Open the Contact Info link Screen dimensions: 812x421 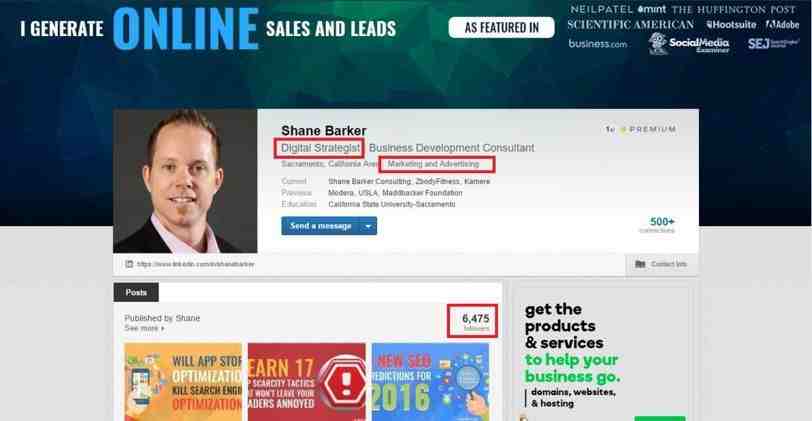pyautogui.click(x=669, y=264)
